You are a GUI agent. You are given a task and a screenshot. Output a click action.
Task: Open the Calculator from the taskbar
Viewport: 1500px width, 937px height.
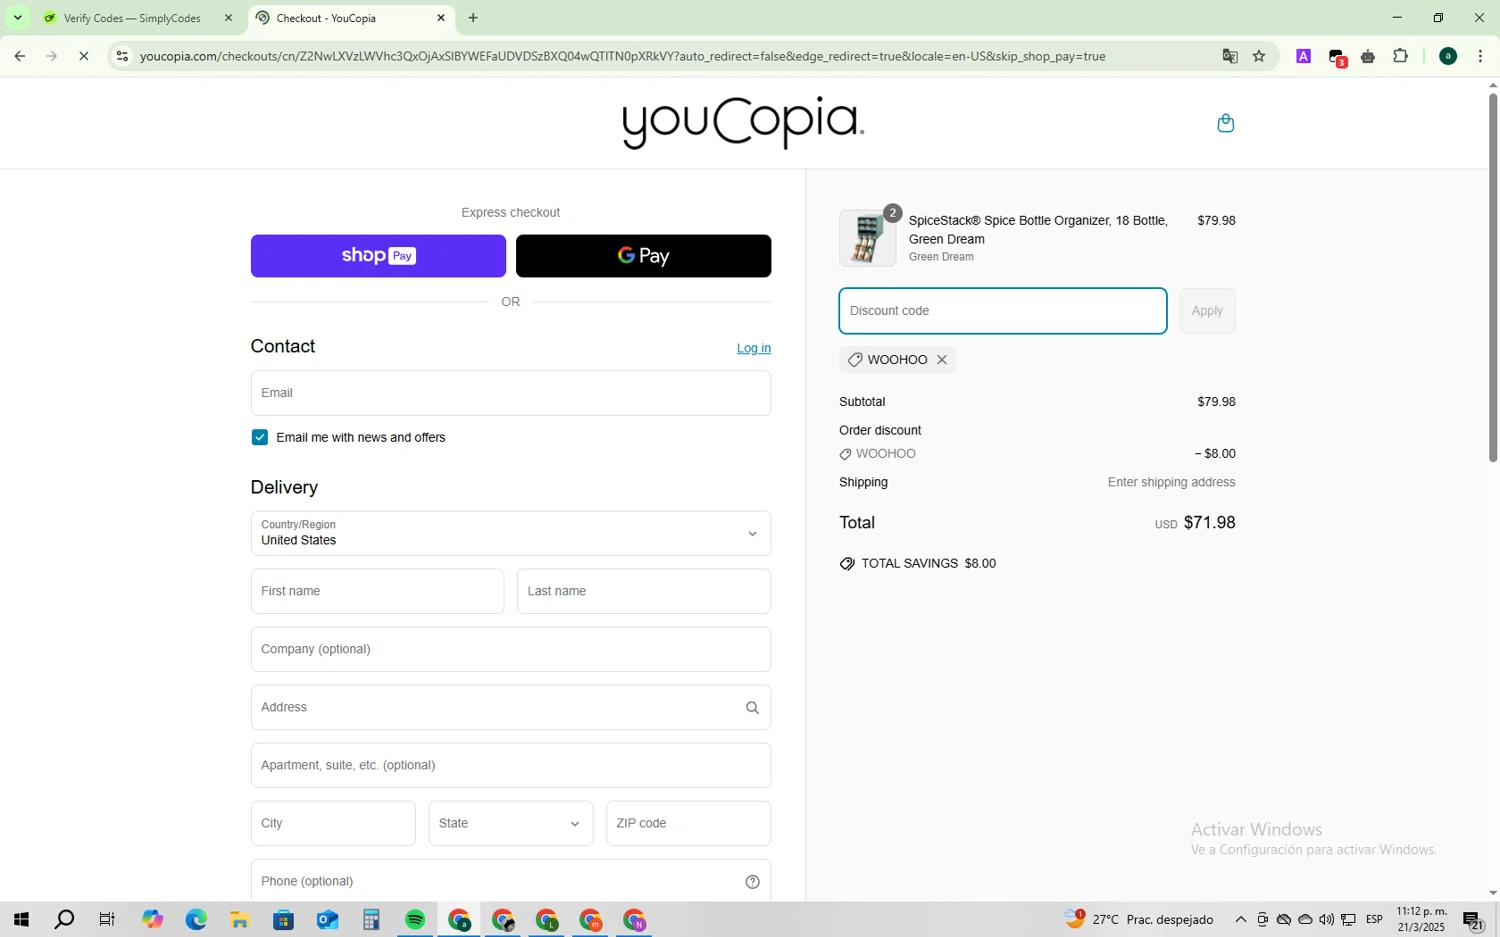[371, 920]
